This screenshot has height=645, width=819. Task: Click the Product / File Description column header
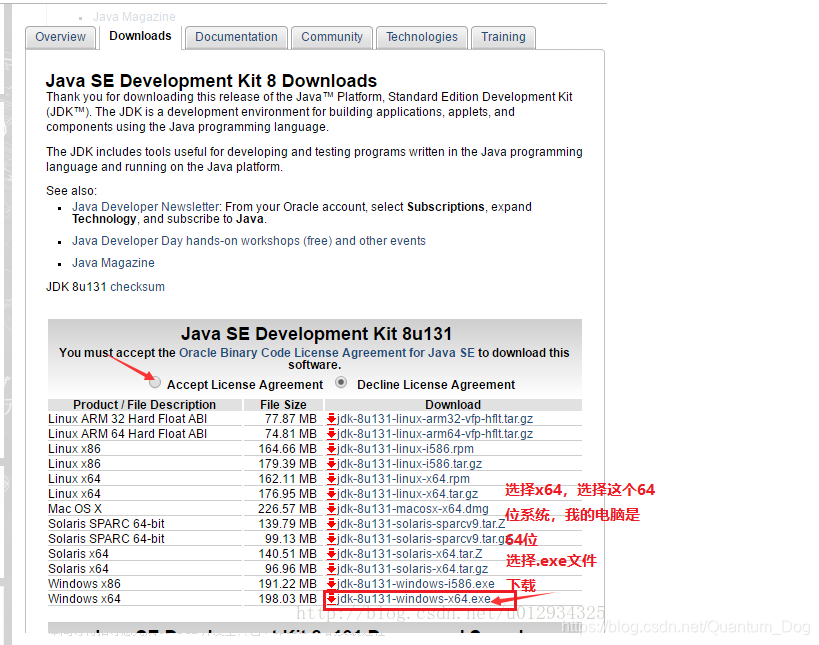pyautogui.click(x=145, y=405)
